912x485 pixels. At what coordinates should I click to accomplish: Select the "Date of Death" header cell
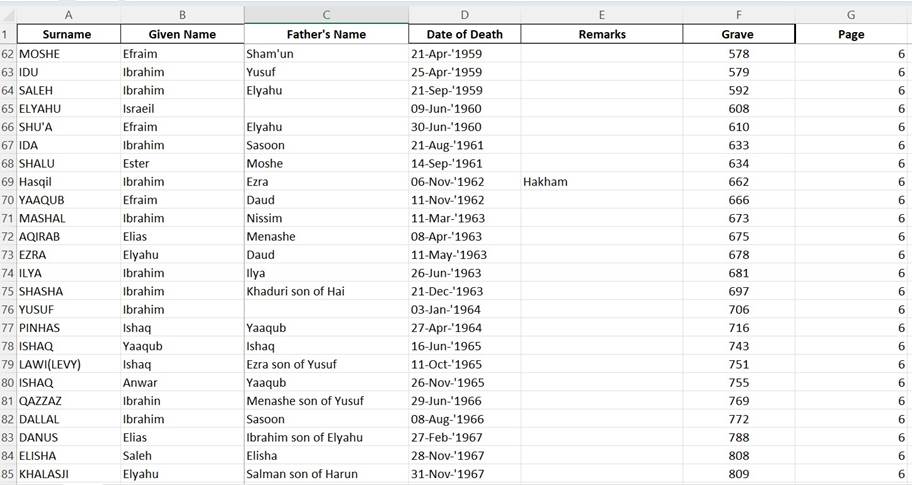pyautogui.click(x=464, y=34)
